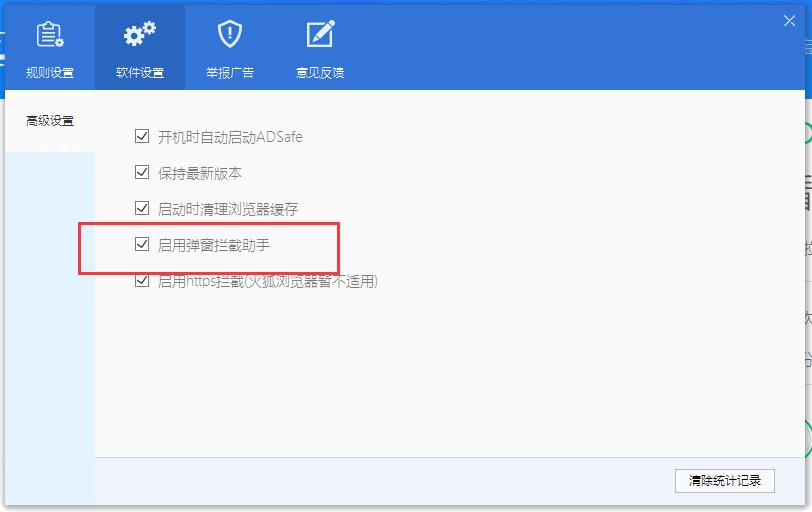This screenshot has height=512, width=812.
Task: Click the 清除统计记录 button
Action: click(724, 480)
